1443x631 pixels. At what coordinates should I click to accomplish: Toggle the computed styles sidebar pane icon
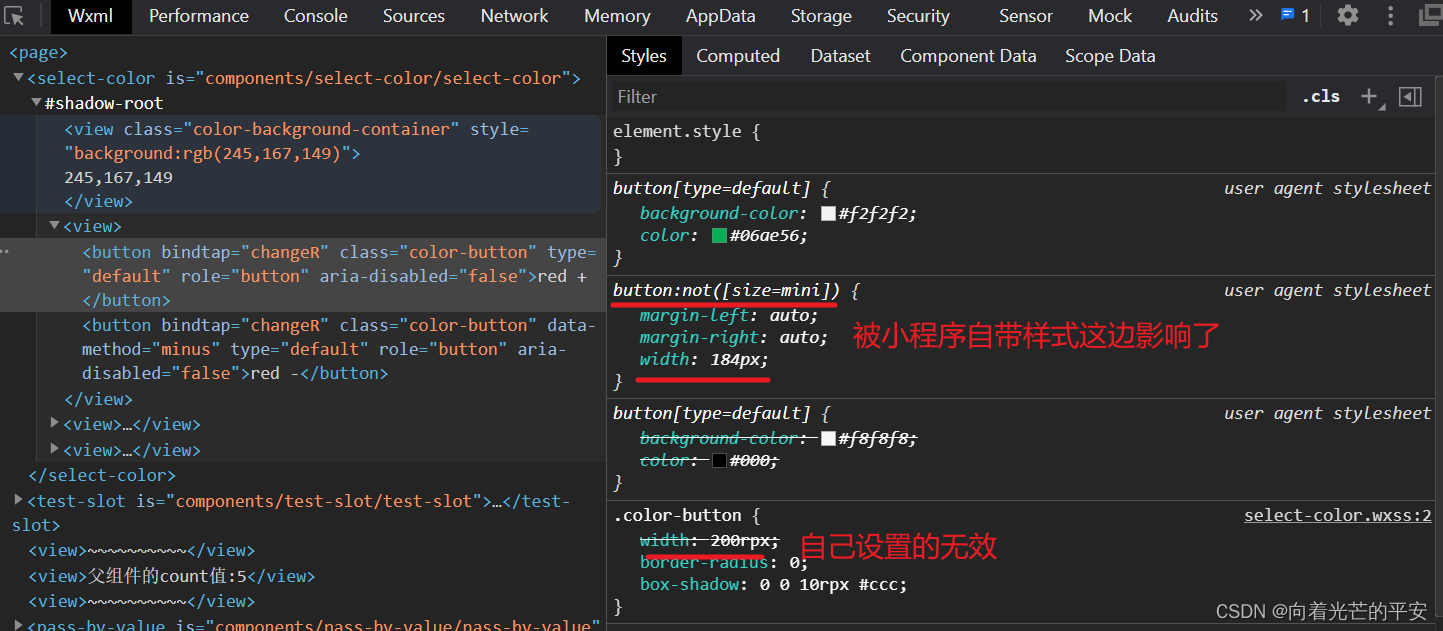1410,96
